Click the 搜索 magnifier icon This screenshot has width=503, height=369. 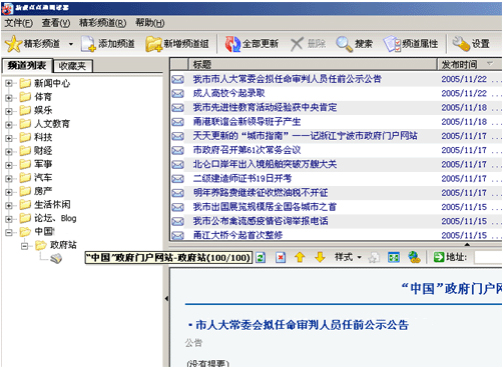pyautogui.click(x=344, y=44)
